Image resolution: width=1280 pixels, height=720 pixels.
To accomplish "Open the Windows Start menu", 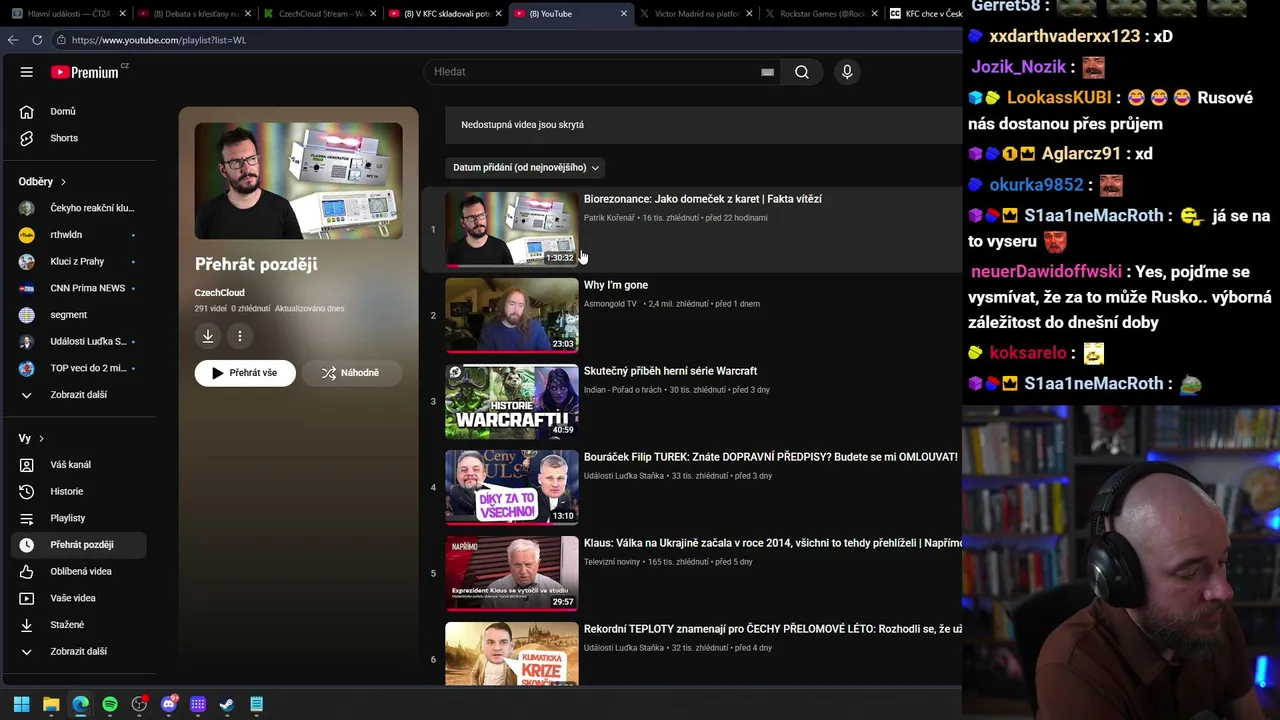I will click(21, 704).
